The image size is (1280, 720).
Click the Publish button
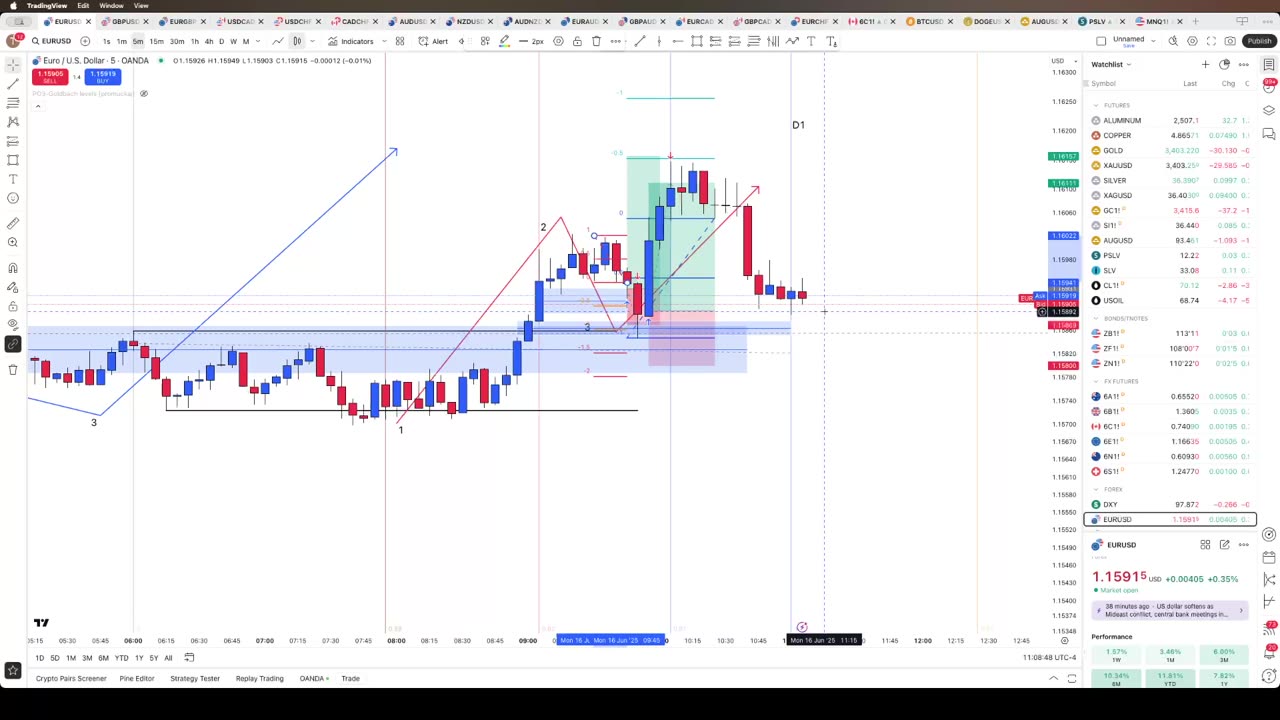[x=1259, y=41]
